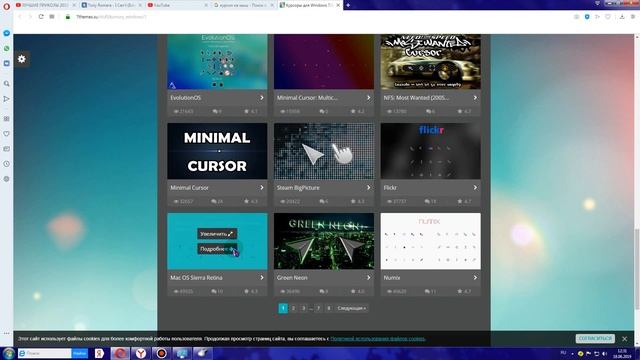Click the blue ad blocker shield icon
The width and height of the screenshot is (640, 360).
click(x=587, y=17)
